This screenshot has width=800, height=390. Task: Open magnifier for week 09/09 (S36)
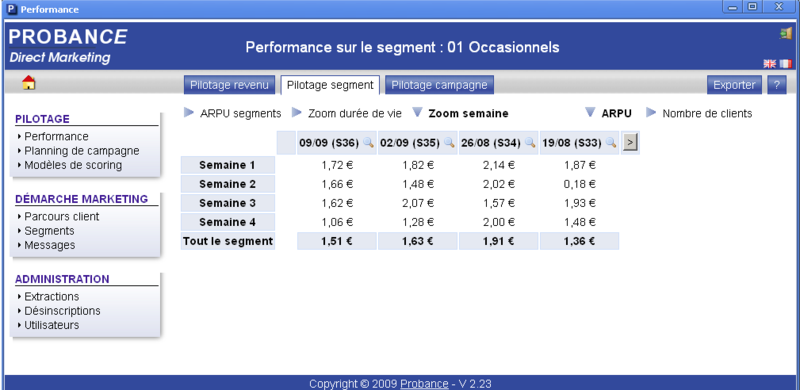pyautogui.click(x=368, y=142)
